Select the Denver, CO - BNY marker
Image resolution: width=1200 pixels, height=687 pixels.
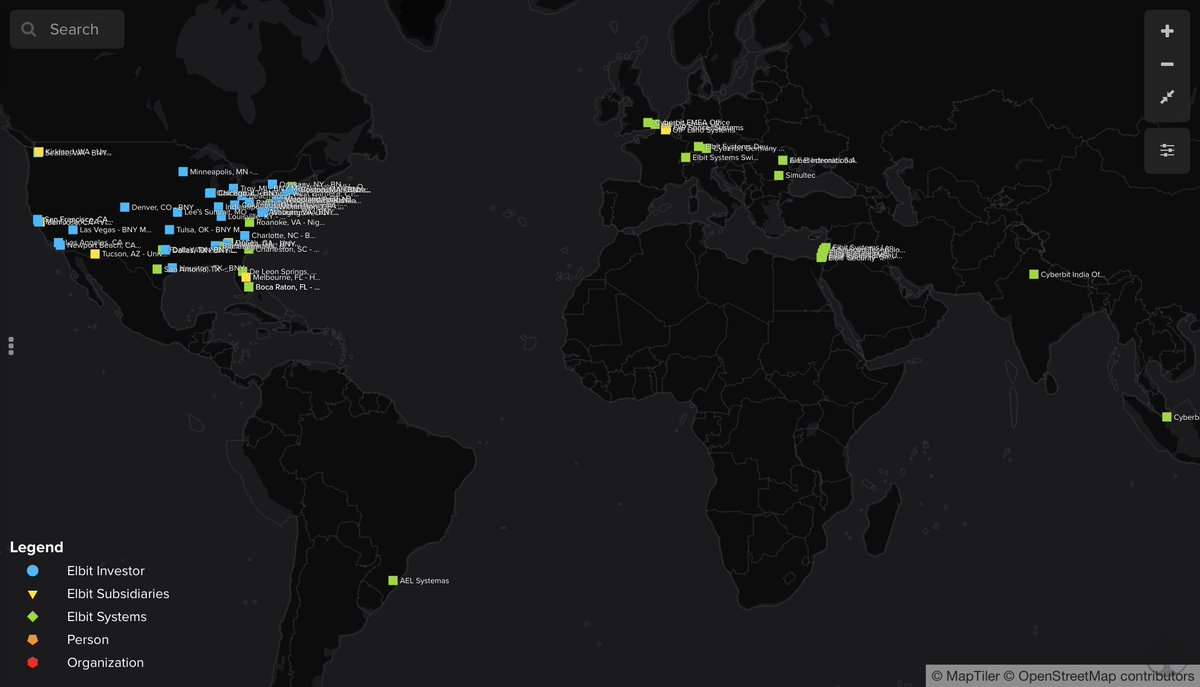[125, 207]
